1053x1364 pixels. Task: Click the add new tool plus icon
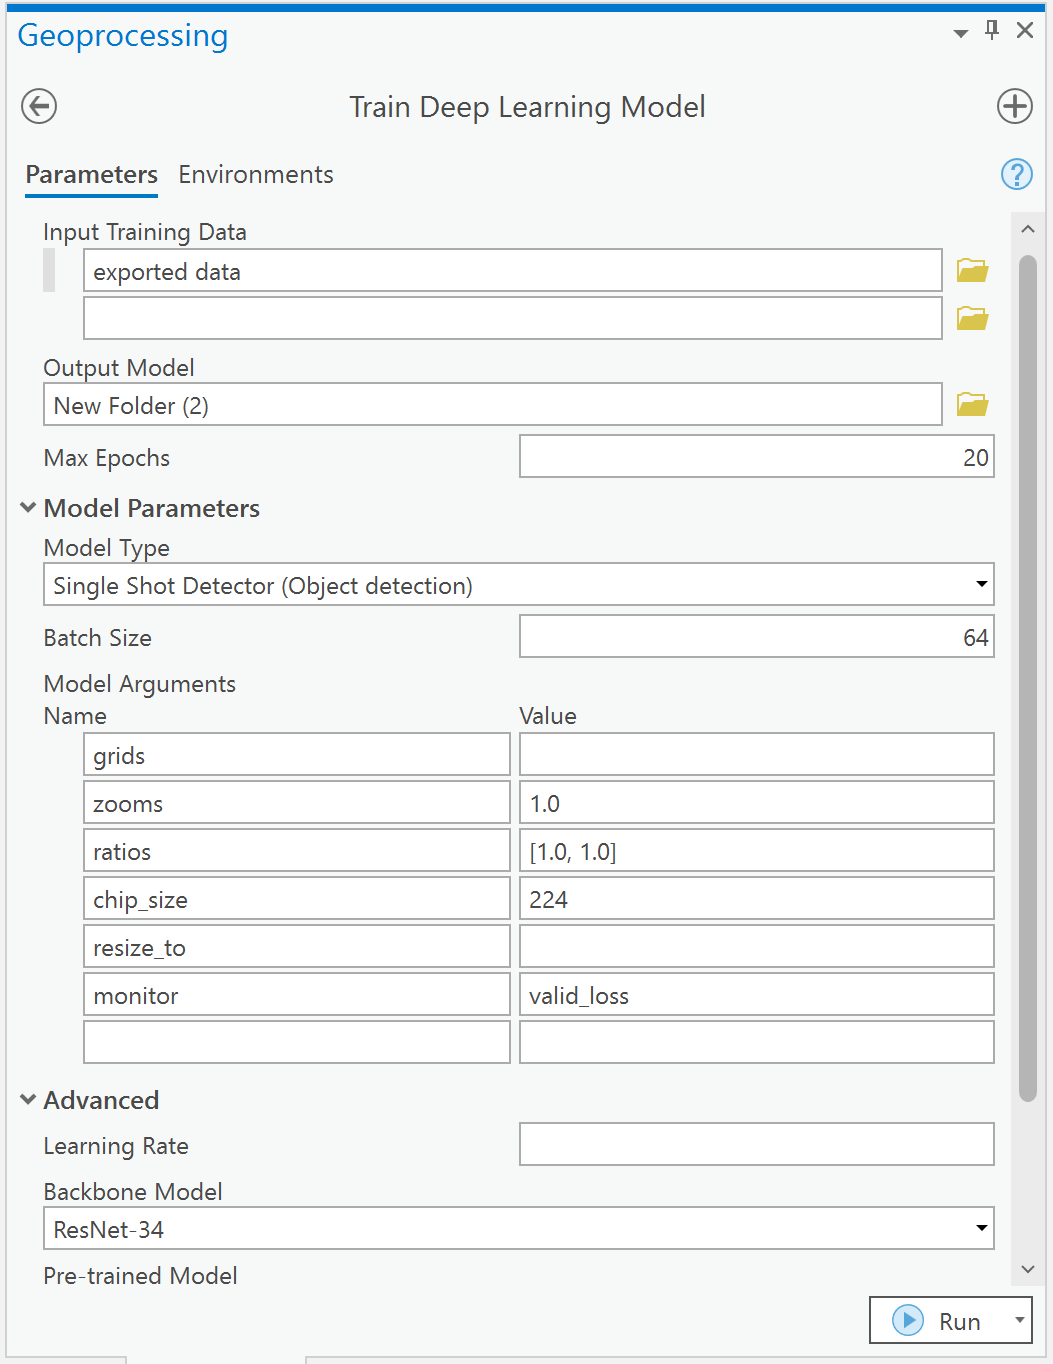pyautogui.click(x=1014, y=106)
